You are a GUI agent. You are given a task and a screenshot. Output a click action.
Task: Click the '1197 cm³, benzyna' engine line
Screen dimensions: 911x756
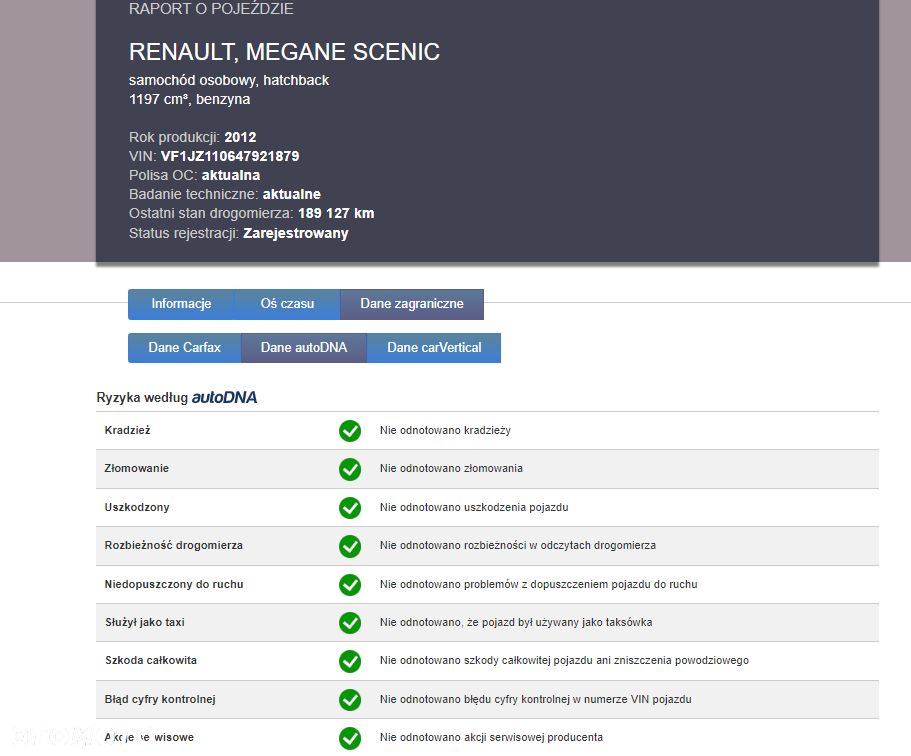pyautogui.click(x=189, y=99)
